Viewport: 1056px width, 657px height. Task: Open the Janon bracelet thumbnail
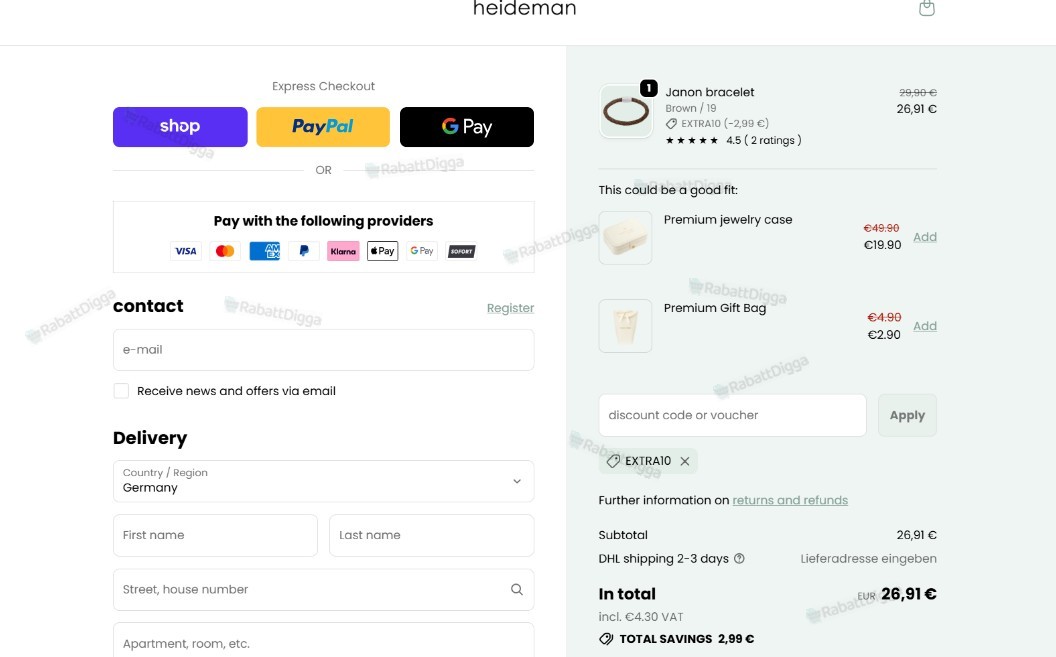click(626, 111)
